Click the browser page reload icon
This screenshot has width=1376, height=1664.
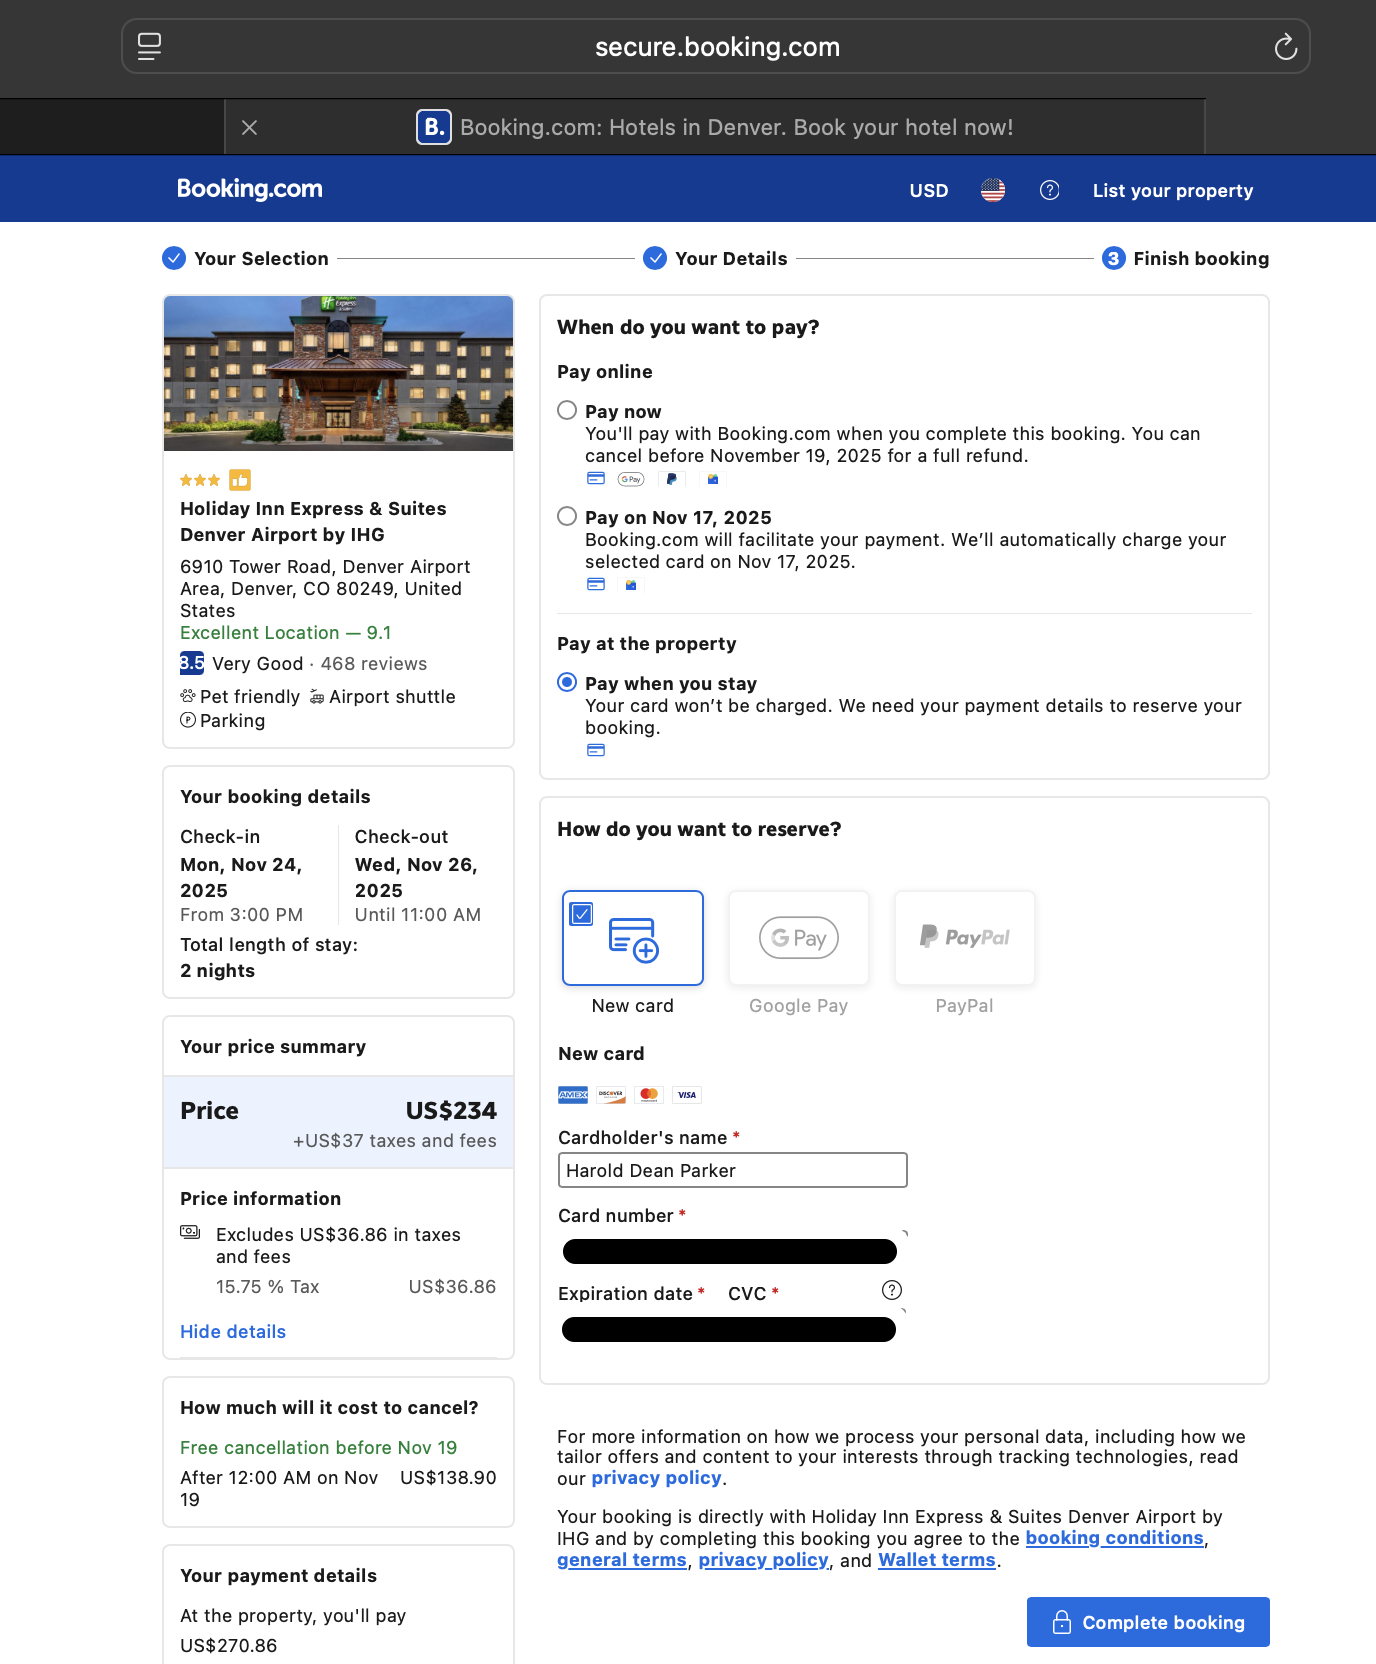(x=1285, y=47)
